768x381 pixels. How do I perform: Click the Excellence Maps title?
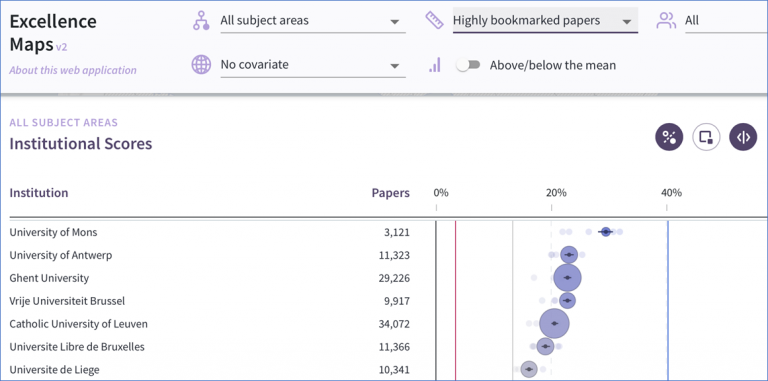coord(53,33)
